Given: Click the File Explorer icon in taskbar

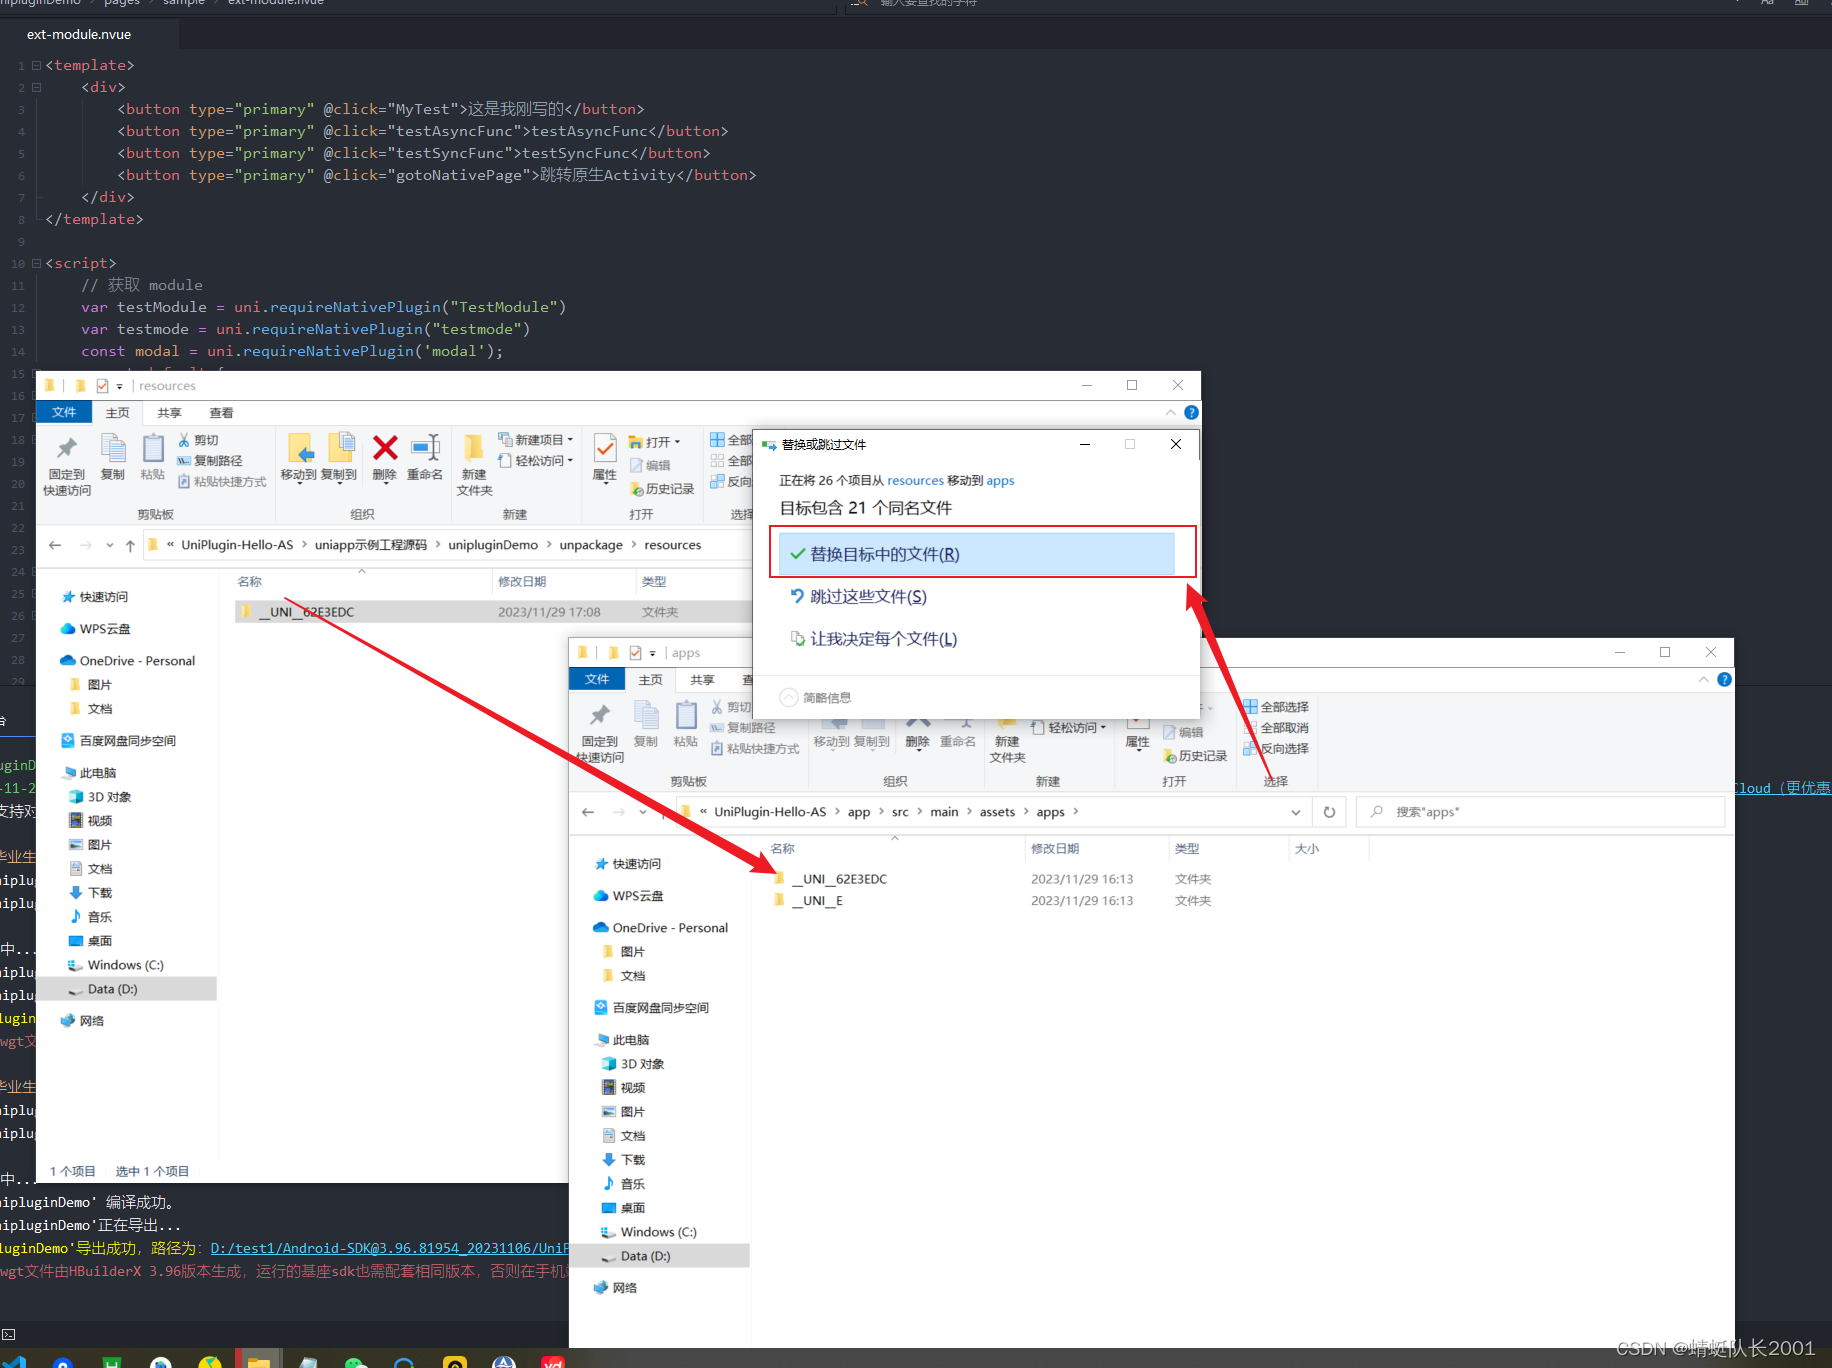Looking at the screenshot, I should [259, 1361].
